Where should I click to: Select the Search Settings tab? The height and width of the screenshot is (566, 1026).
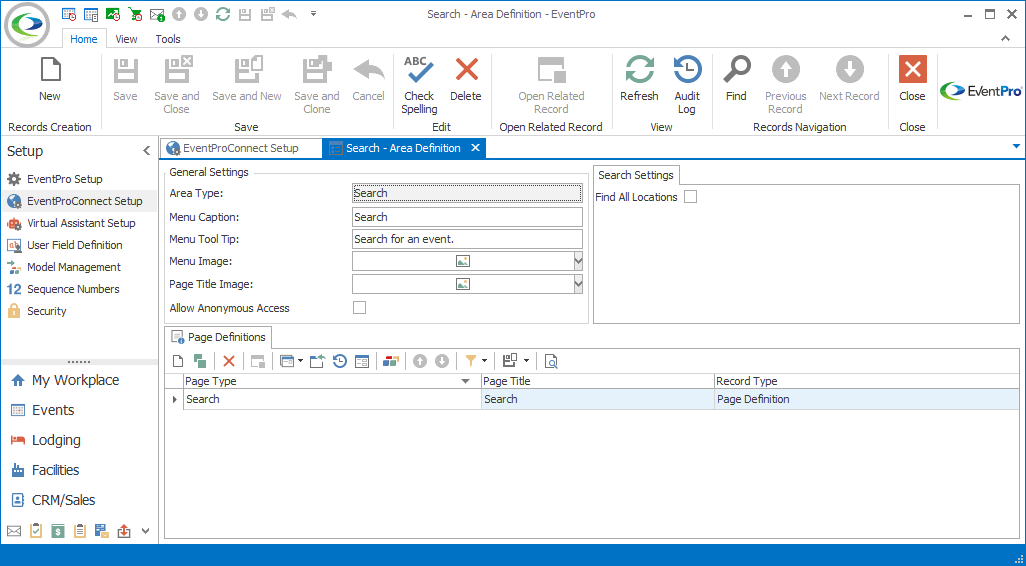coord(636,175)
